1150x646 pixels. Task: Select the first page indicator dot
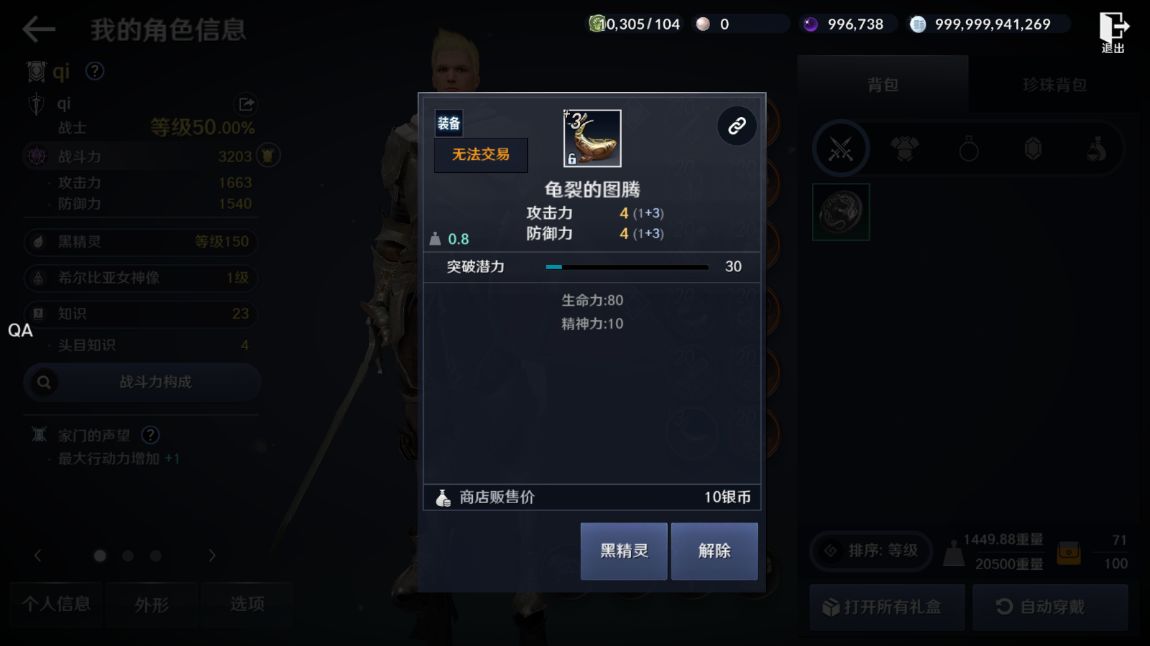pos(100,556)
